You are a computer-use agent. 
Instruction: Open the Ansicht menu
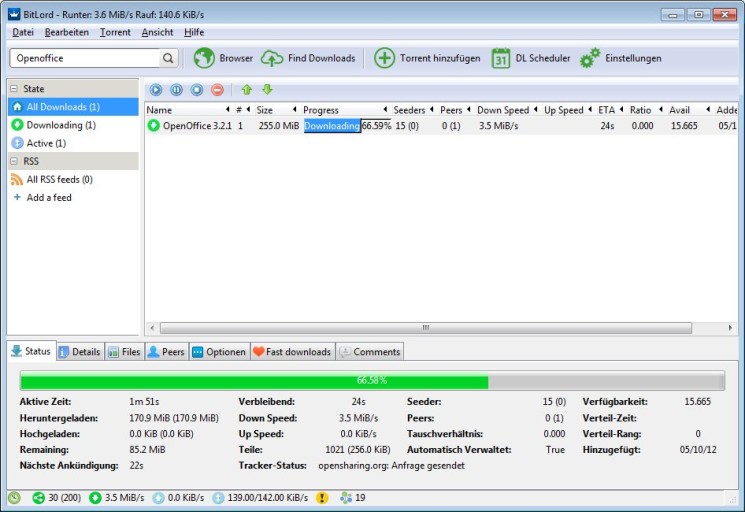(157, 32)
